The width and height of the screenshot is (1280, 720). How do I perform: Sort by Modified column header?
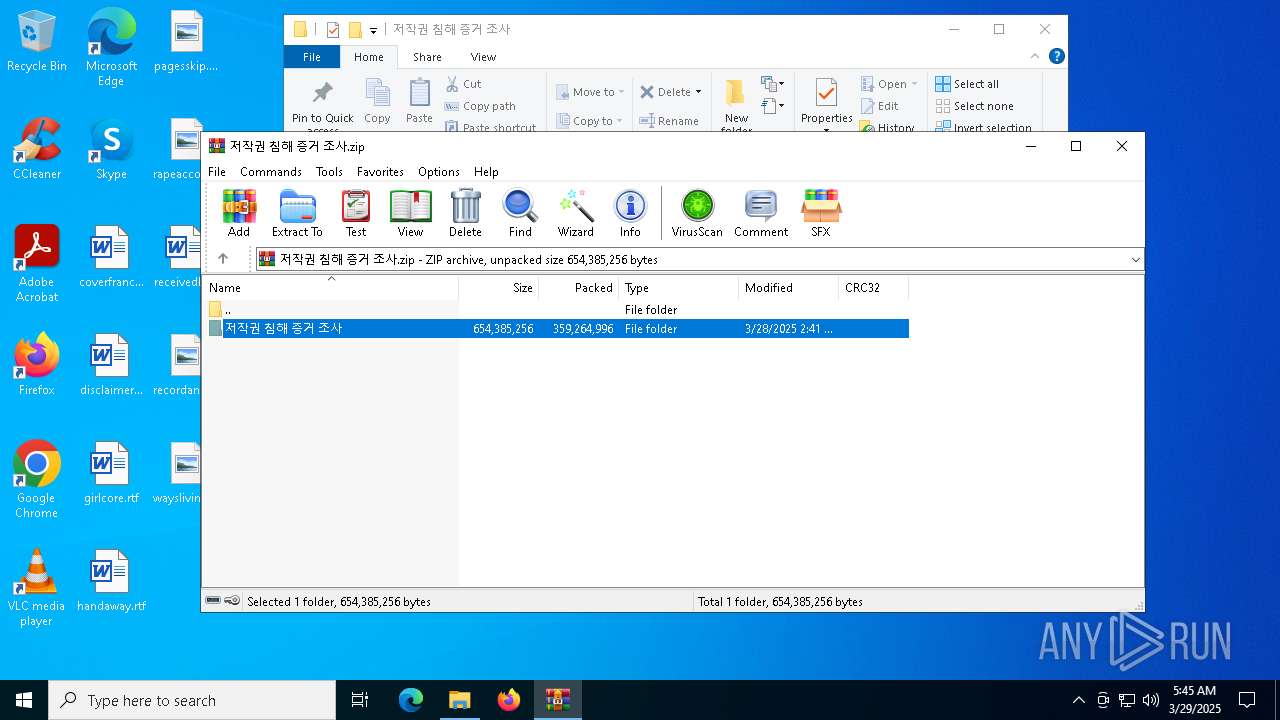789,288
